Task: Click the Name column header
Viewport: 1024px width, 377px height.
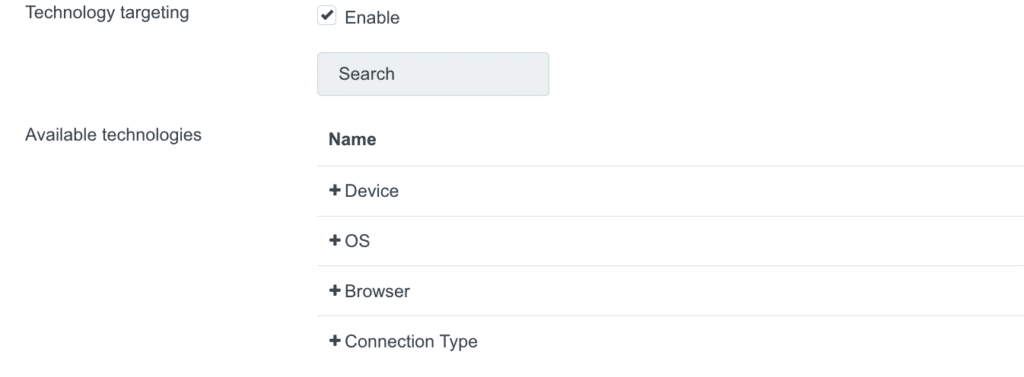Action: [x=352, y=139]
